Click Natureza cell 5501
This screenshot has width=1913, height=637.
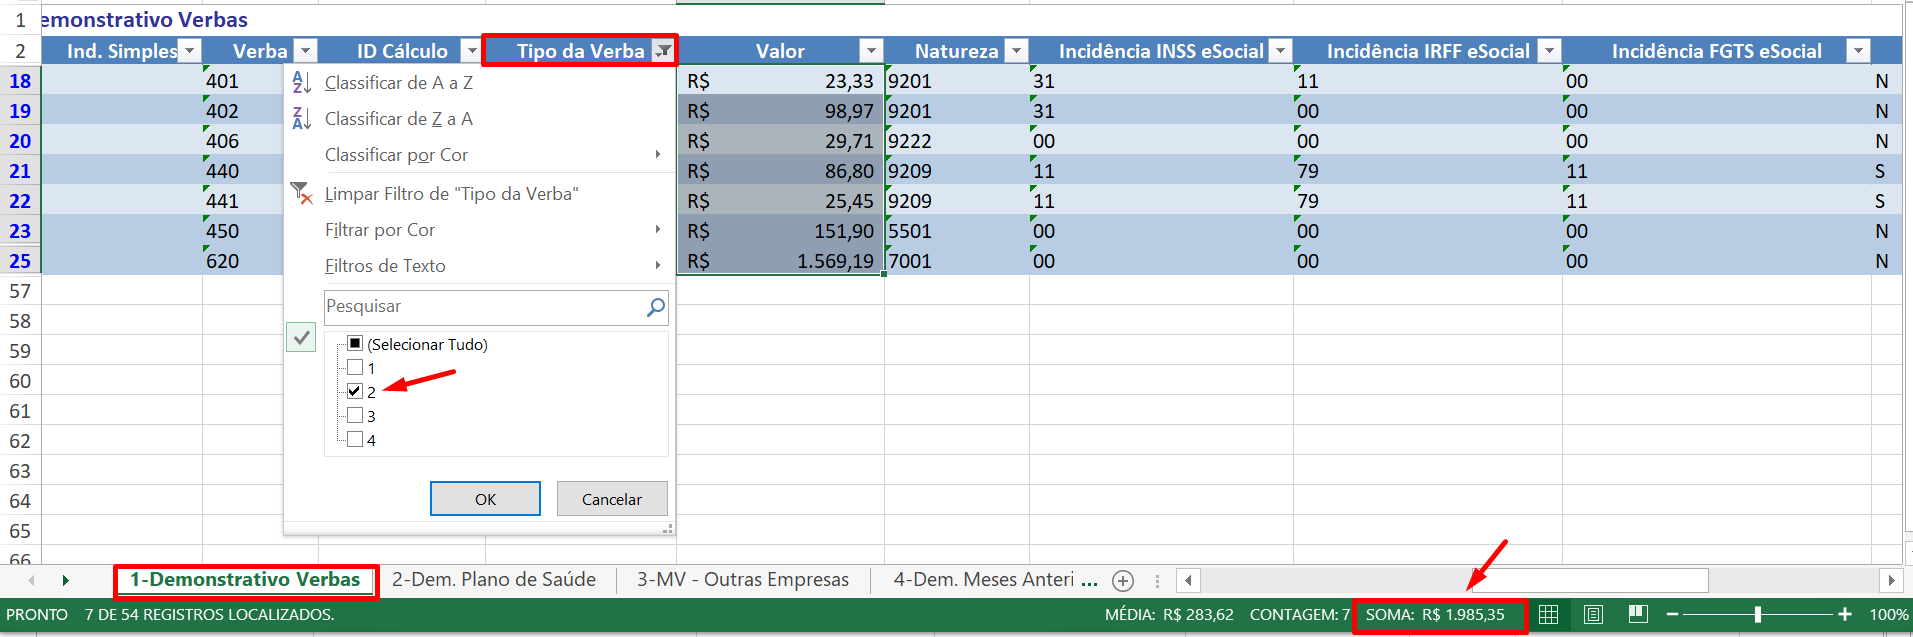pyautogui.click(x=957, y=231)
